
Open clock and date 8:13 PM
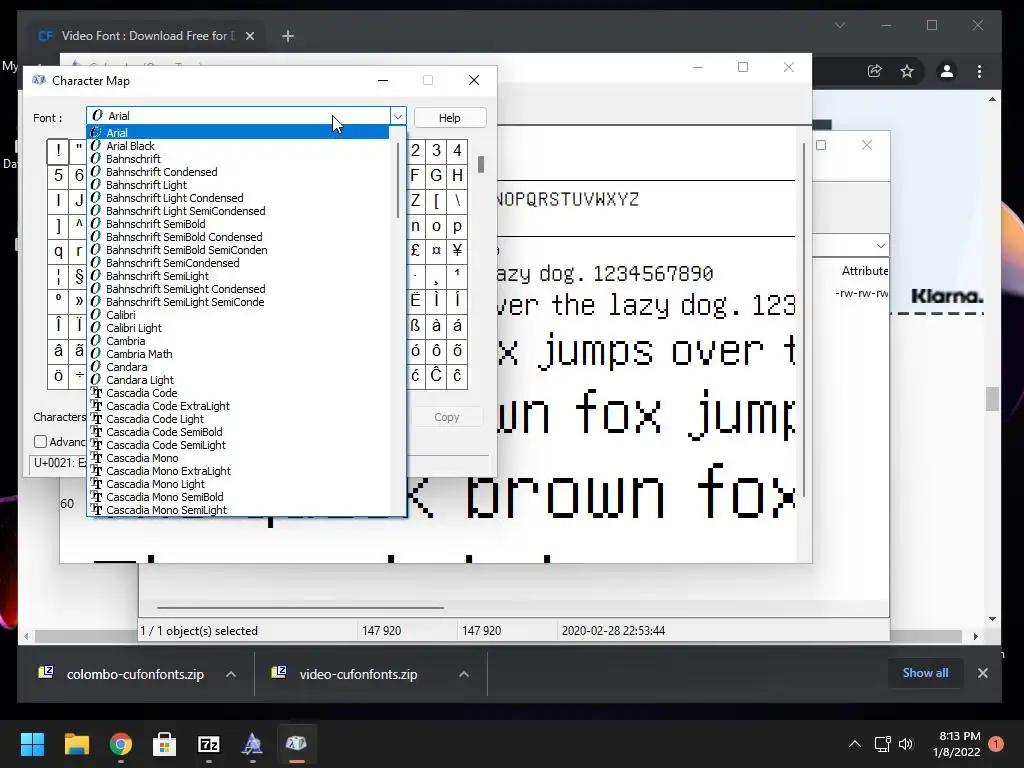pyautogui.click(x=956, y=744)
